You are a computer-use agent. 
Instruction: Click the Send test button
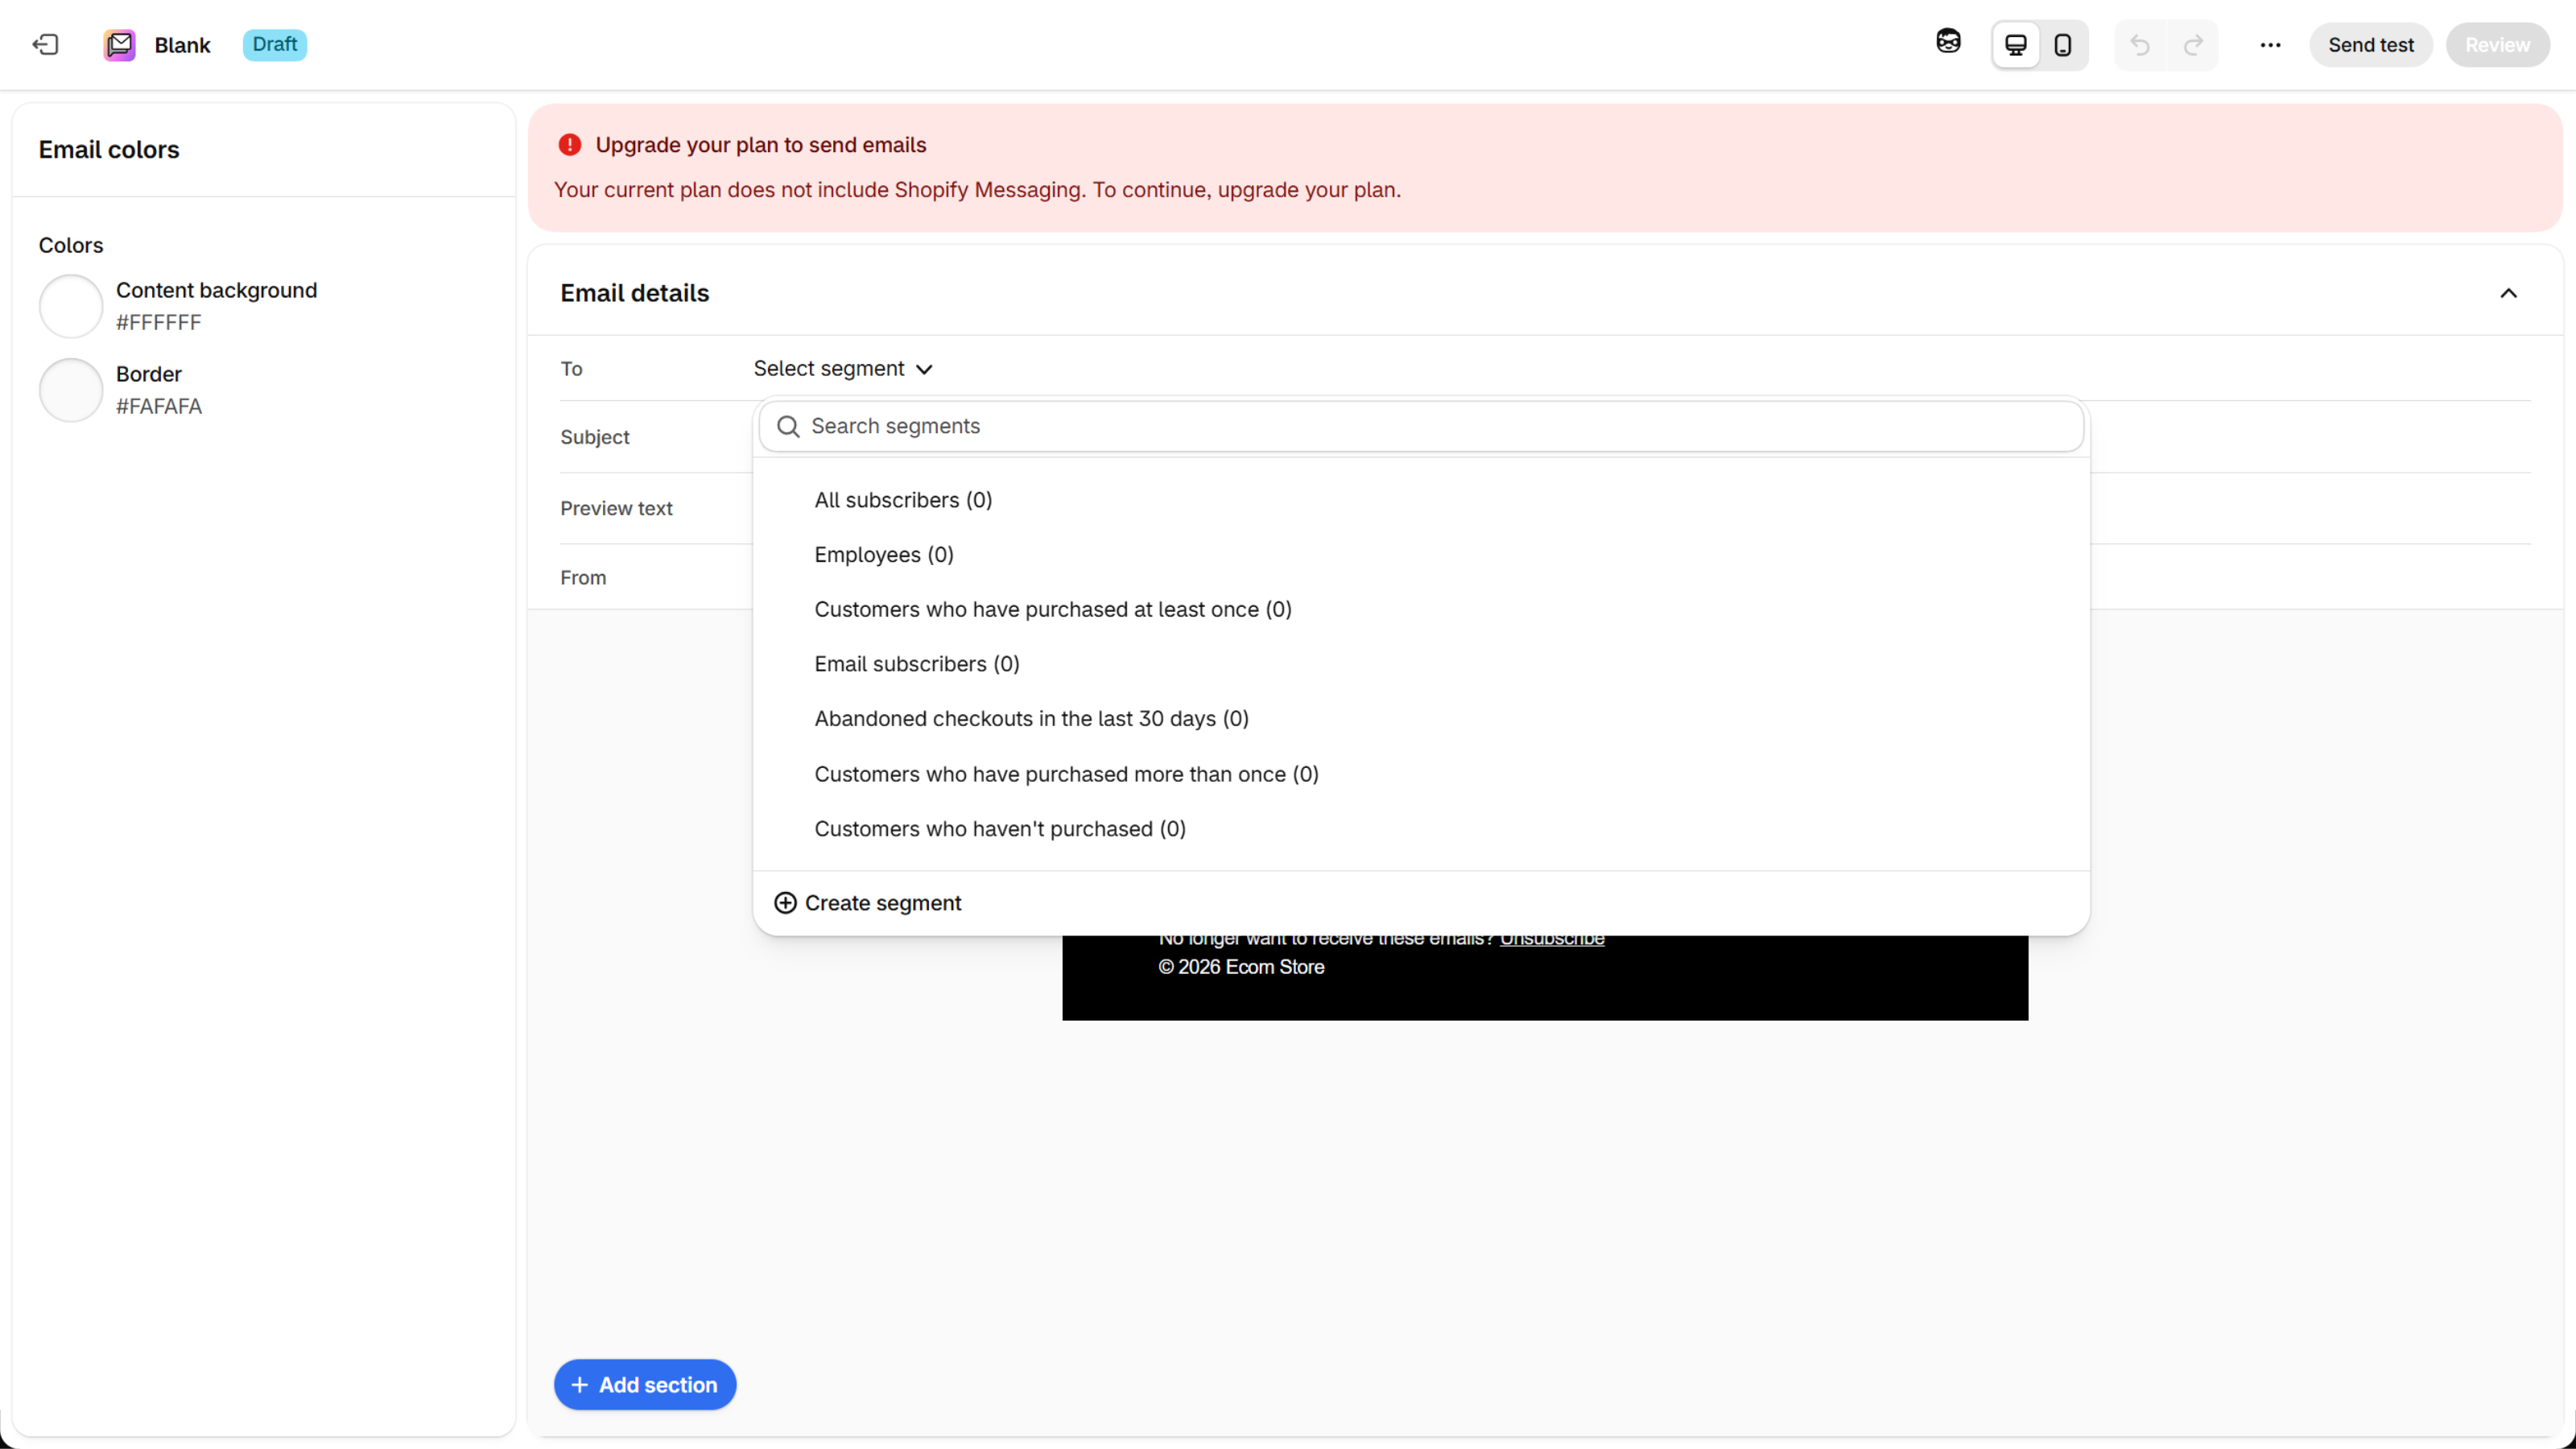(2370, 45)
